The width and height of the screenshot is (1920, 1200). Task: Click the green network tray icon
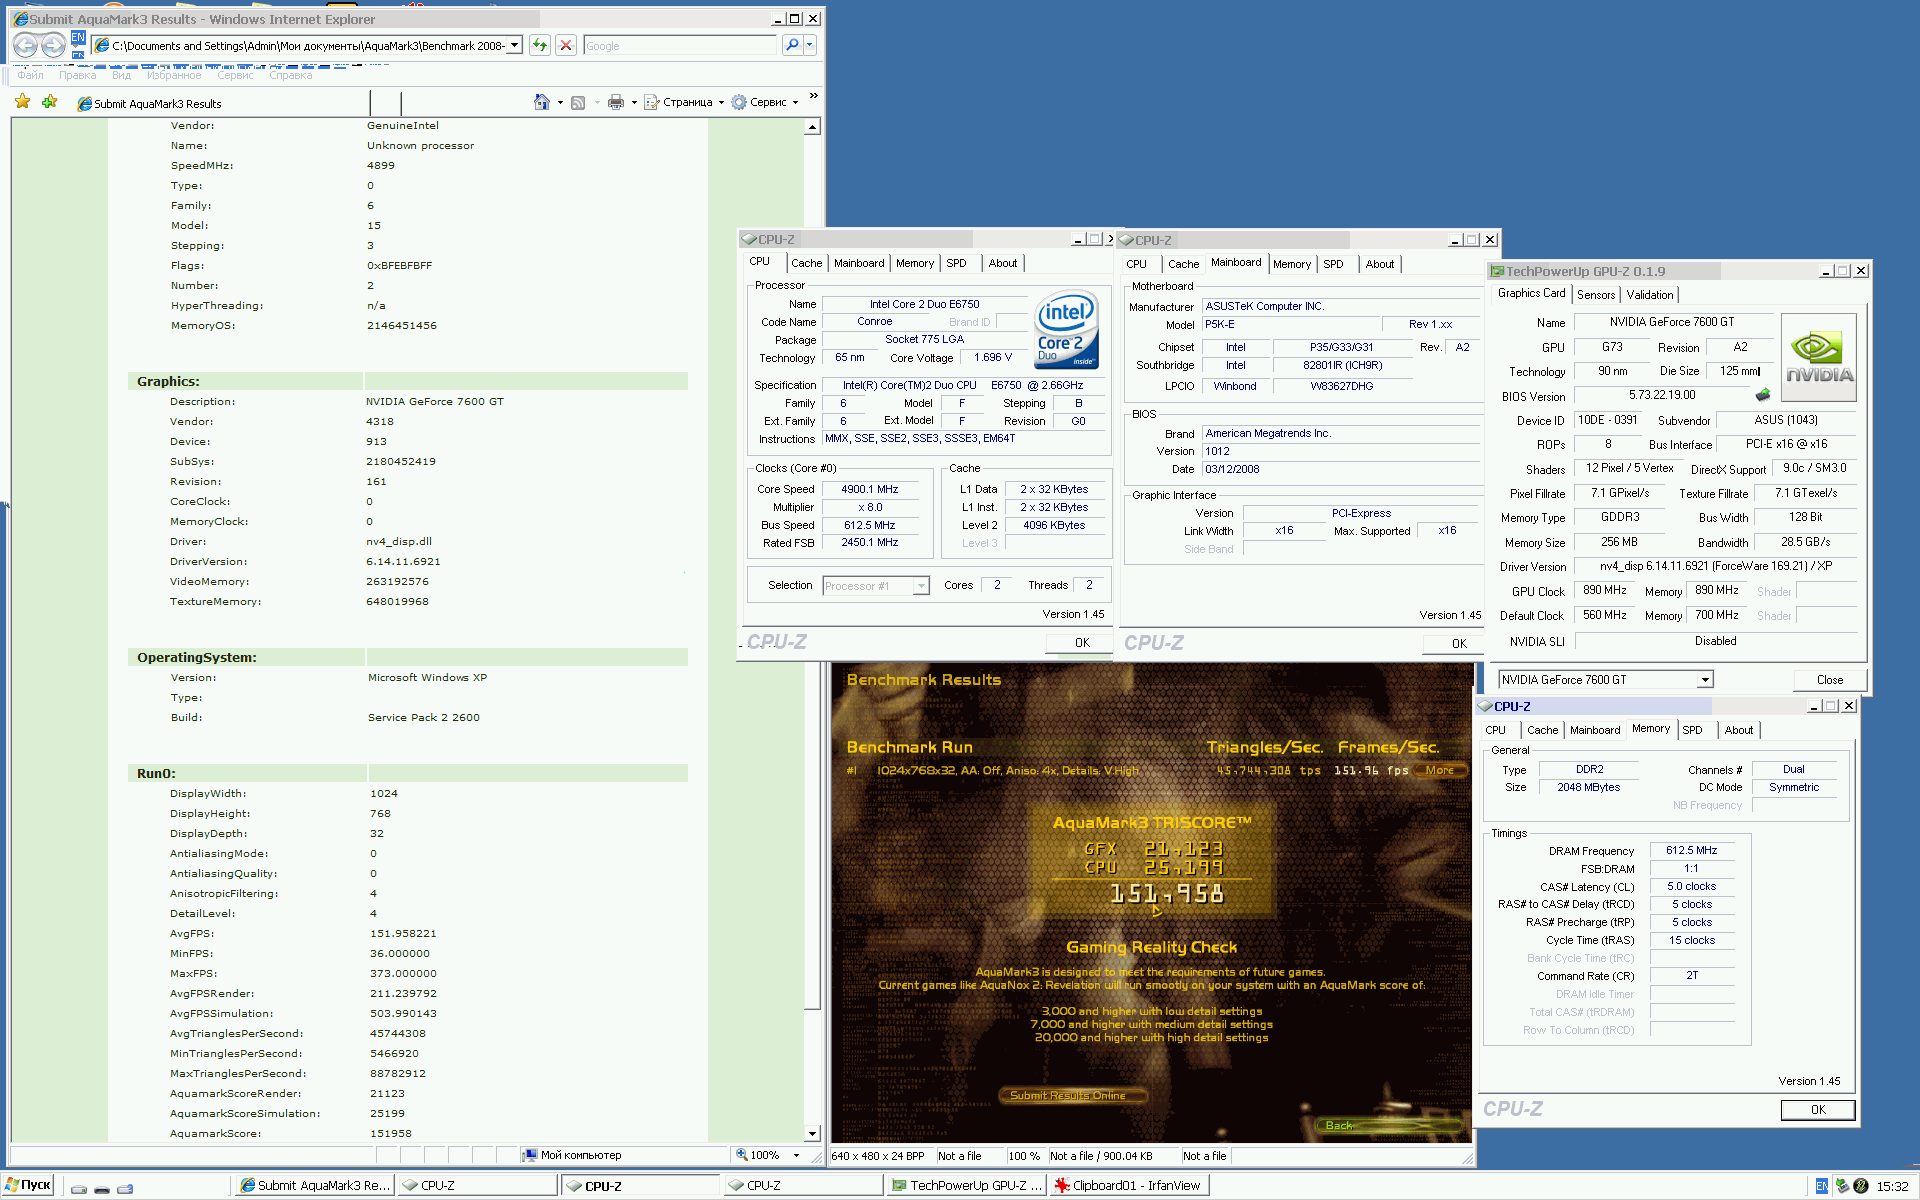(x=1842, y=1186)
